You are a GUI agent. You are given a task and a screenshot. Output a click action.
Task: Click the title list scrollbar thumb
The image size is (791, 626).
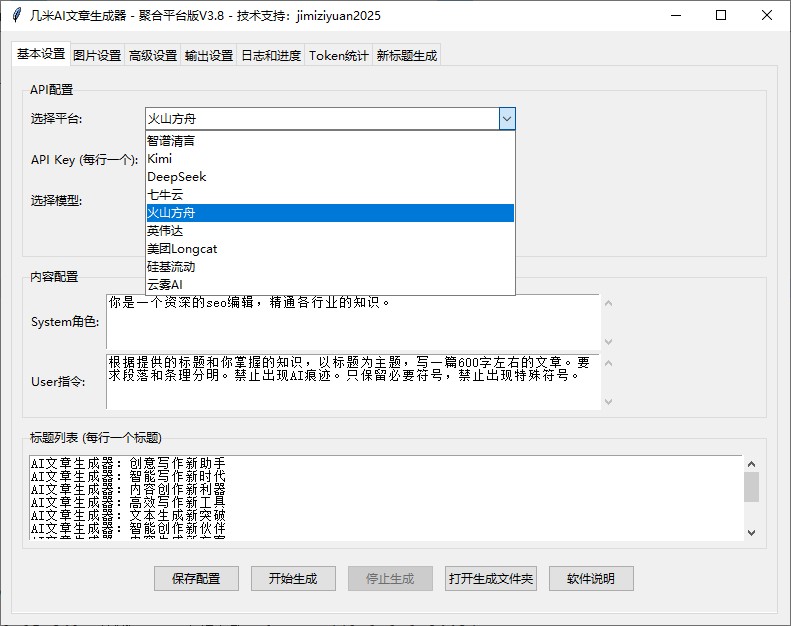(752, 487)
